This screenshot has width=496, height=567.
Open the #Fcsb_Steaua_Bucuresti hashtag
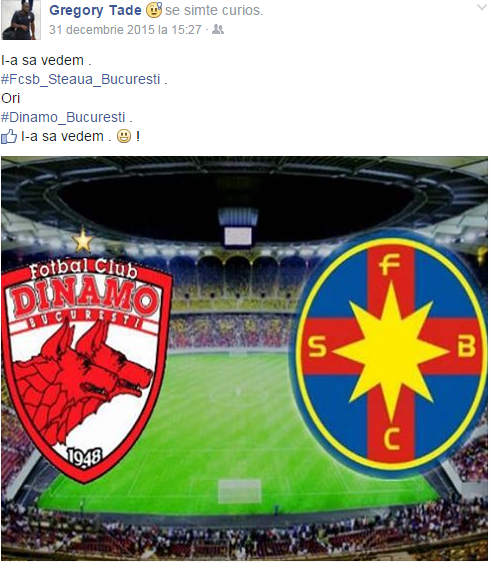[81, 79]
